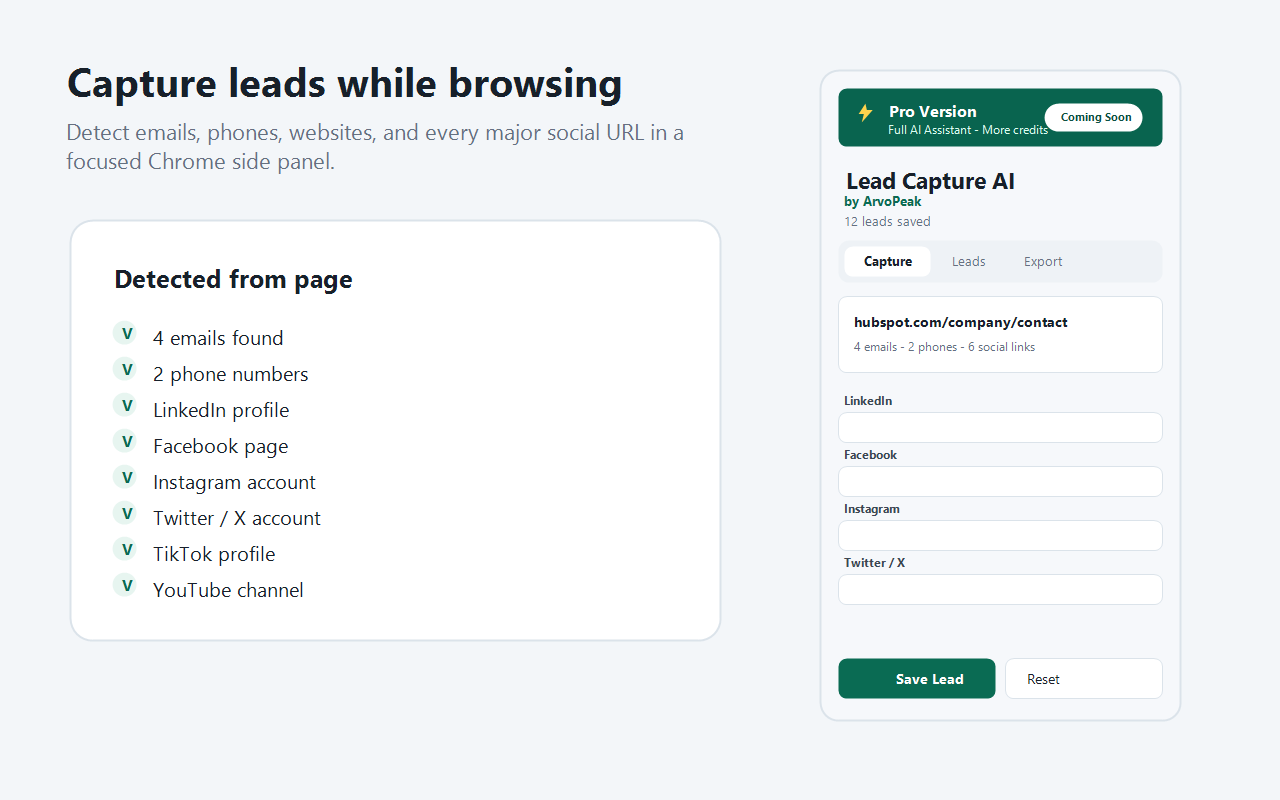The width and height of the screenshot is (1280, 800).
Task: Click the '4 emails - 2 phones - 6 social links' summary
Action: (x=944, y=347)
